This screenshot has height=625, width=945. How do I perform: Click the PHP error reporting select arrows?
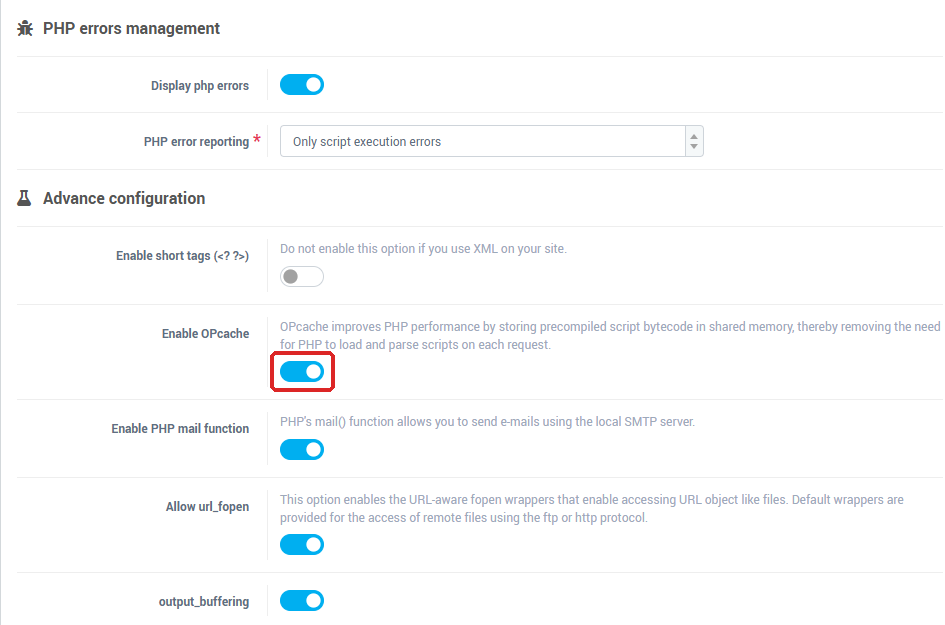coord(694,141)
